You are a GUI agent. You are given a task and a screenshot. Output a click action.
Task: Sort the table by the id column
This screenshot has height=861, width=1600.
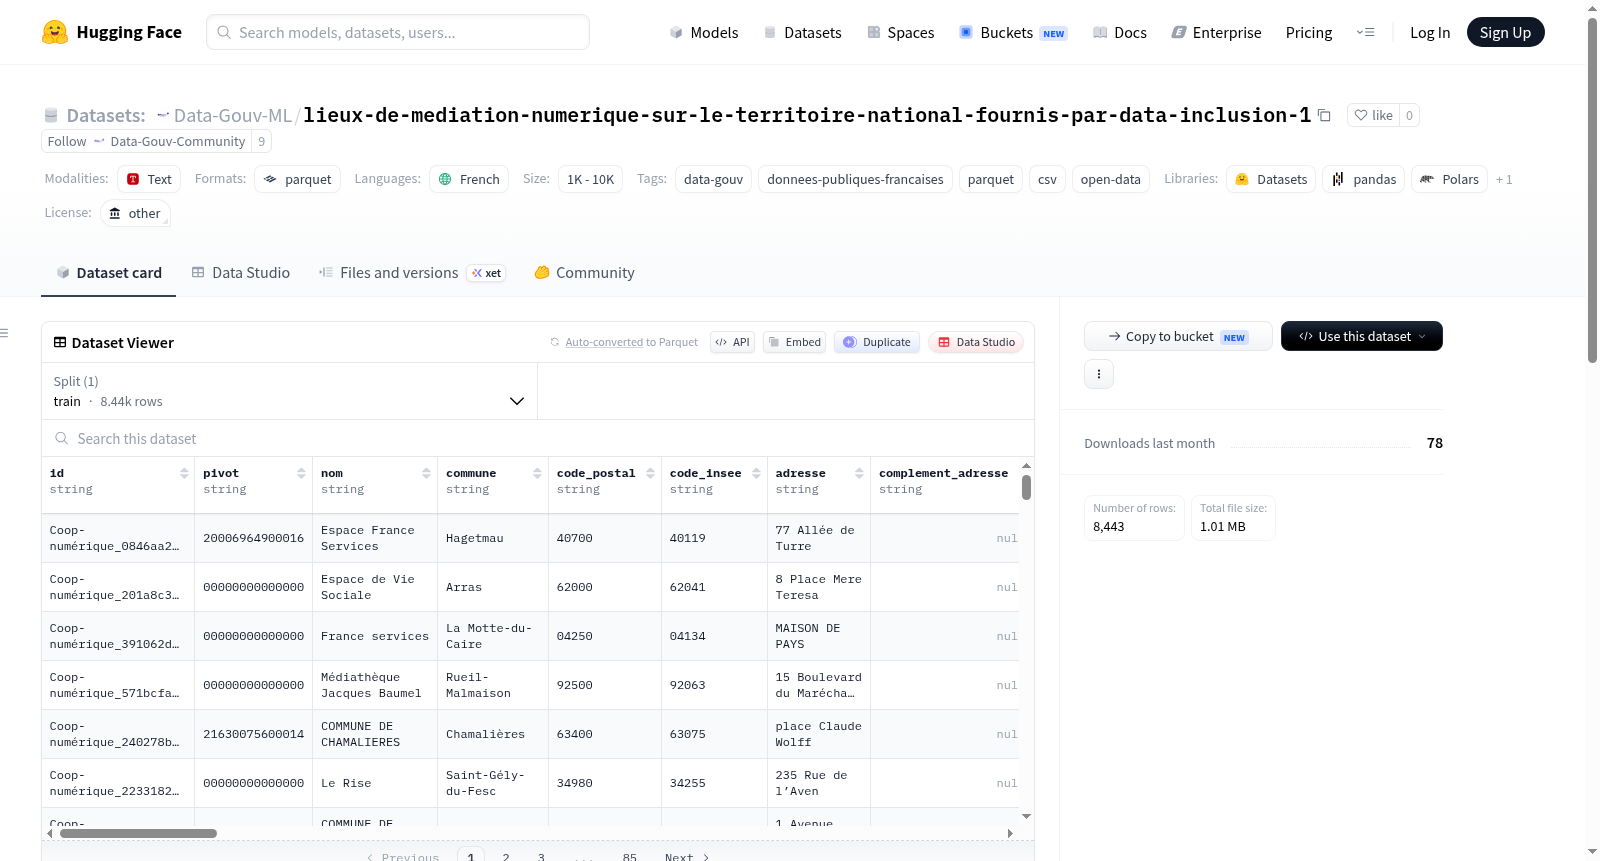(184, 473)
